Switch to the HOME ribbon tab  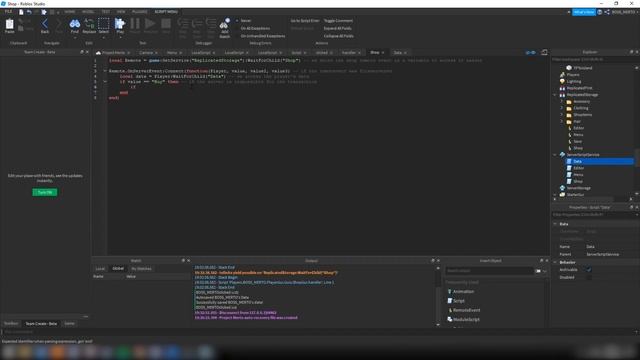[x=70, y=12]
